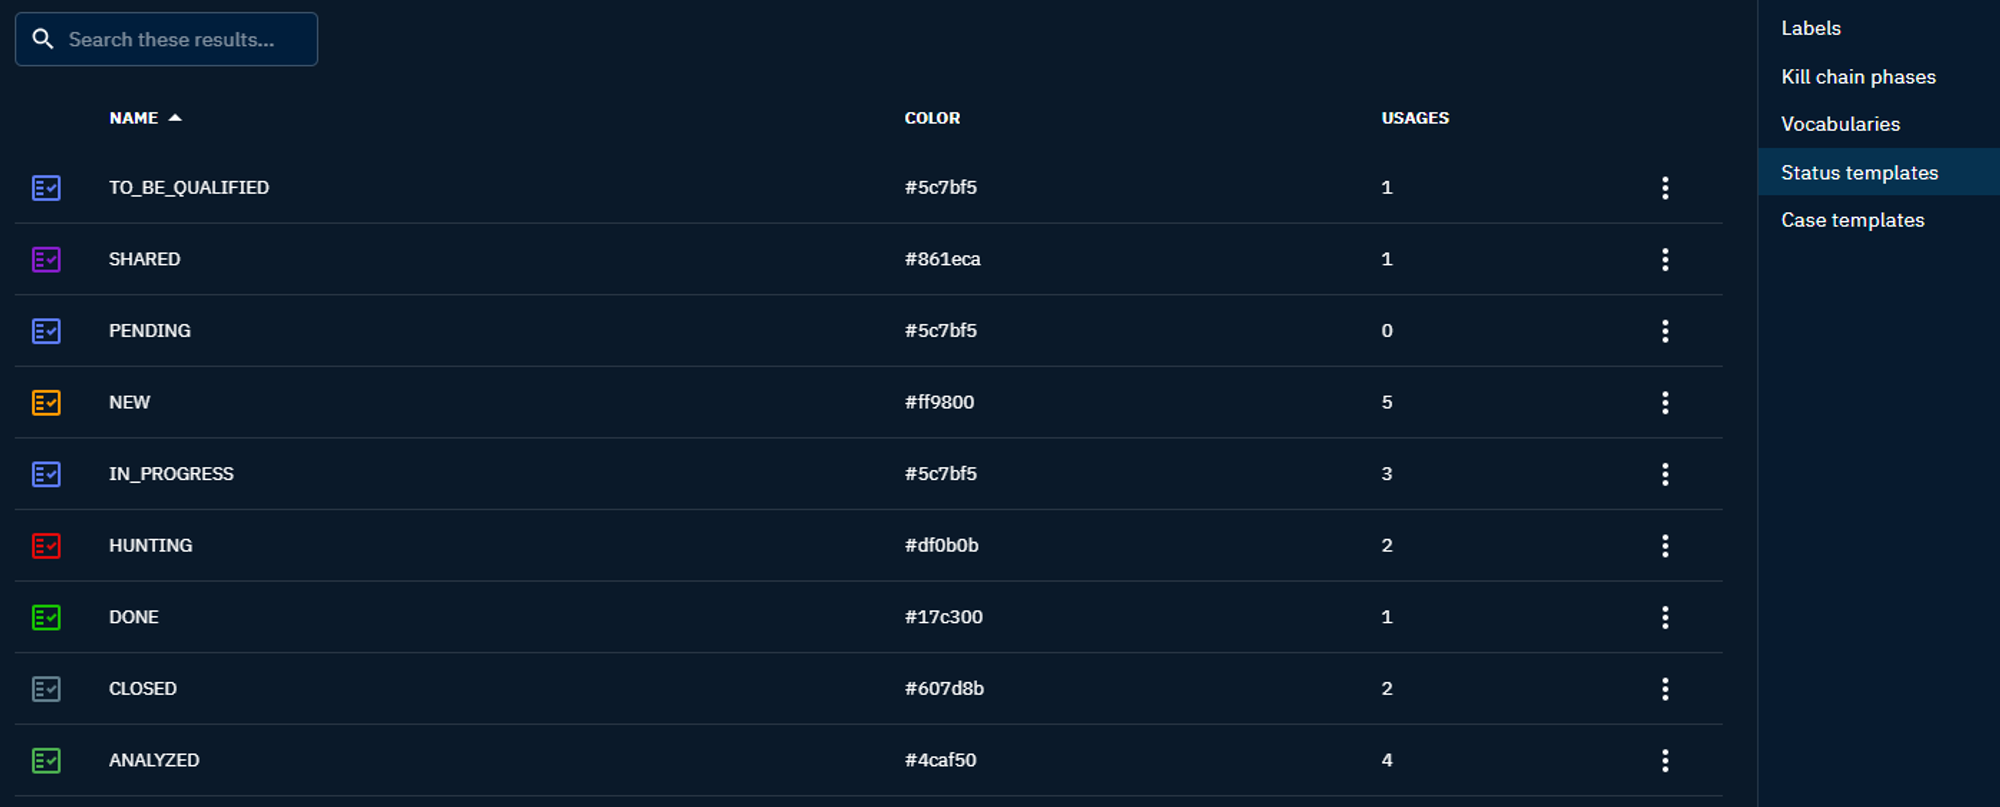Go to Kill chain phases

[x=1858, y=77]
